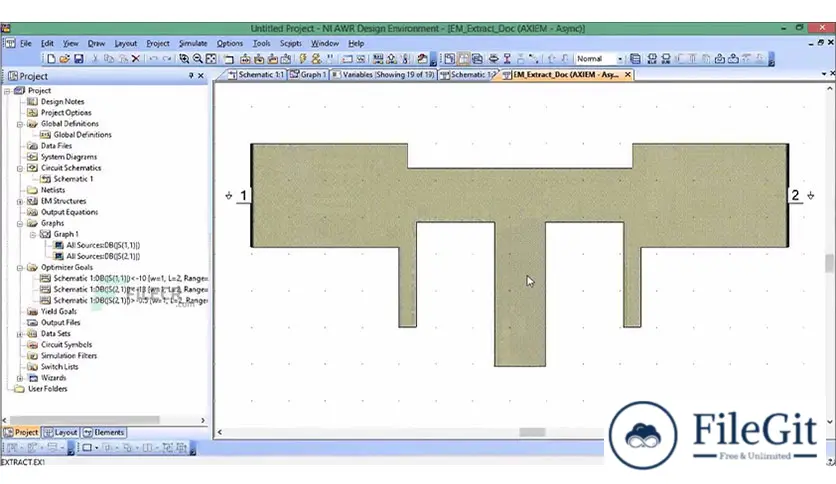Screen dimensions: 836x484
Task: Switch to the Layout panel tab
Action: click(61, 432)
